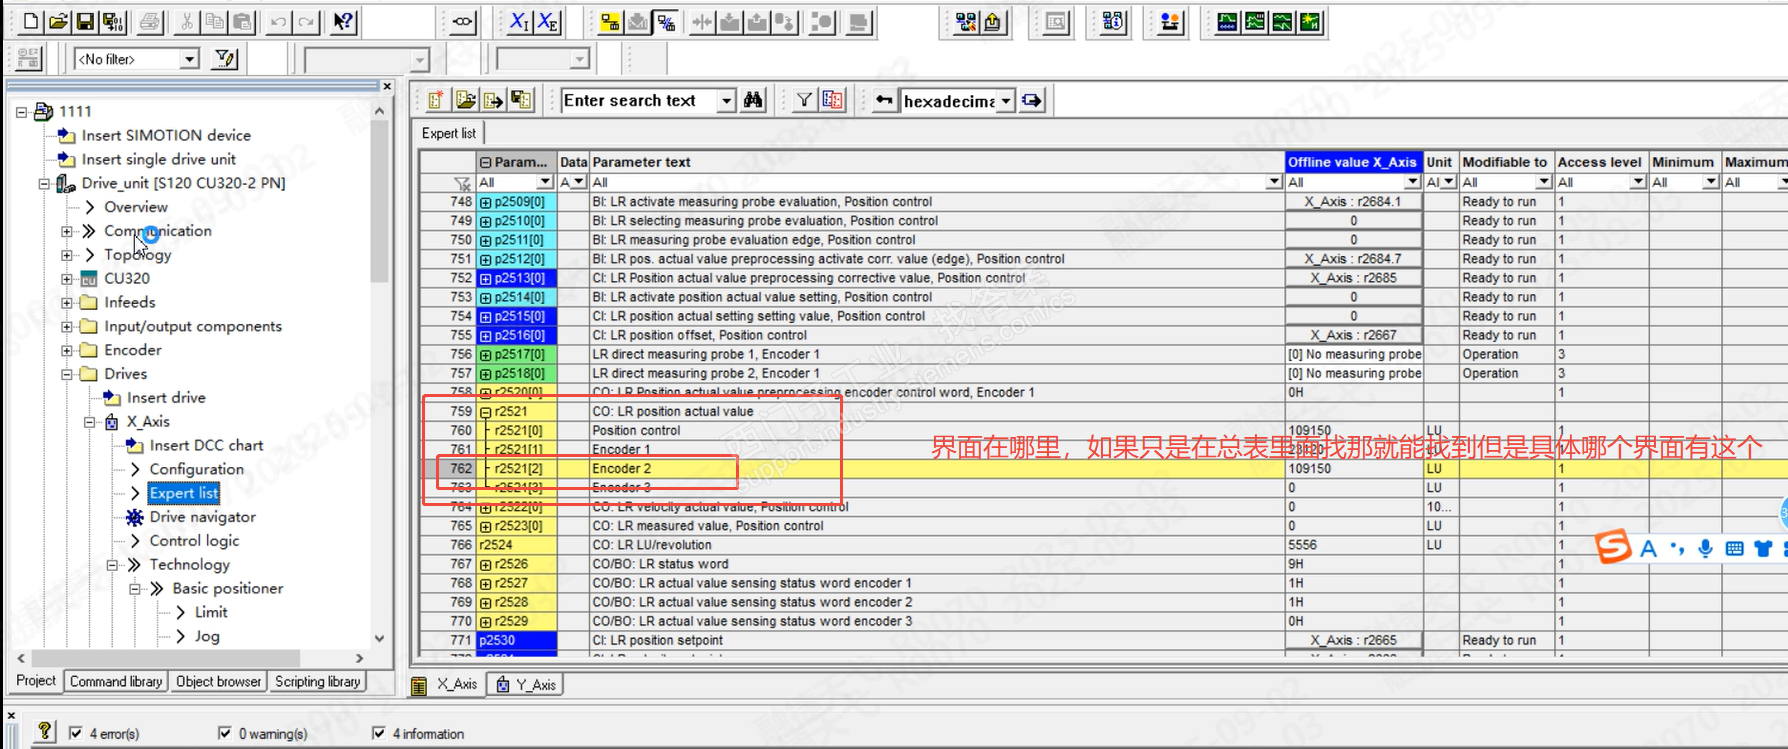Toggle the 0 warning(s) checkbox

pos(225,733)
